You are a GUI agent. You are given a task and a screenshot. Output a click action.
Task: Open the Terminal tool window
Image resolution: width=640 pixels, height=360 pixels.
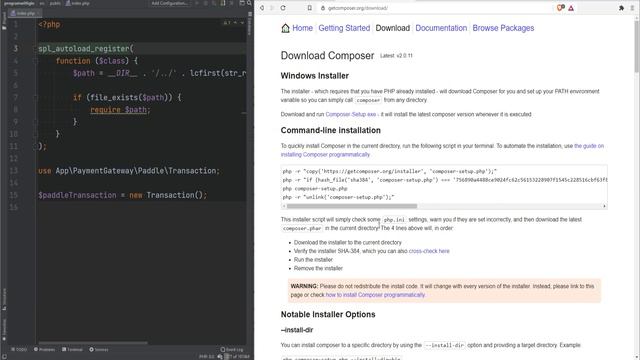pos(72,349)
